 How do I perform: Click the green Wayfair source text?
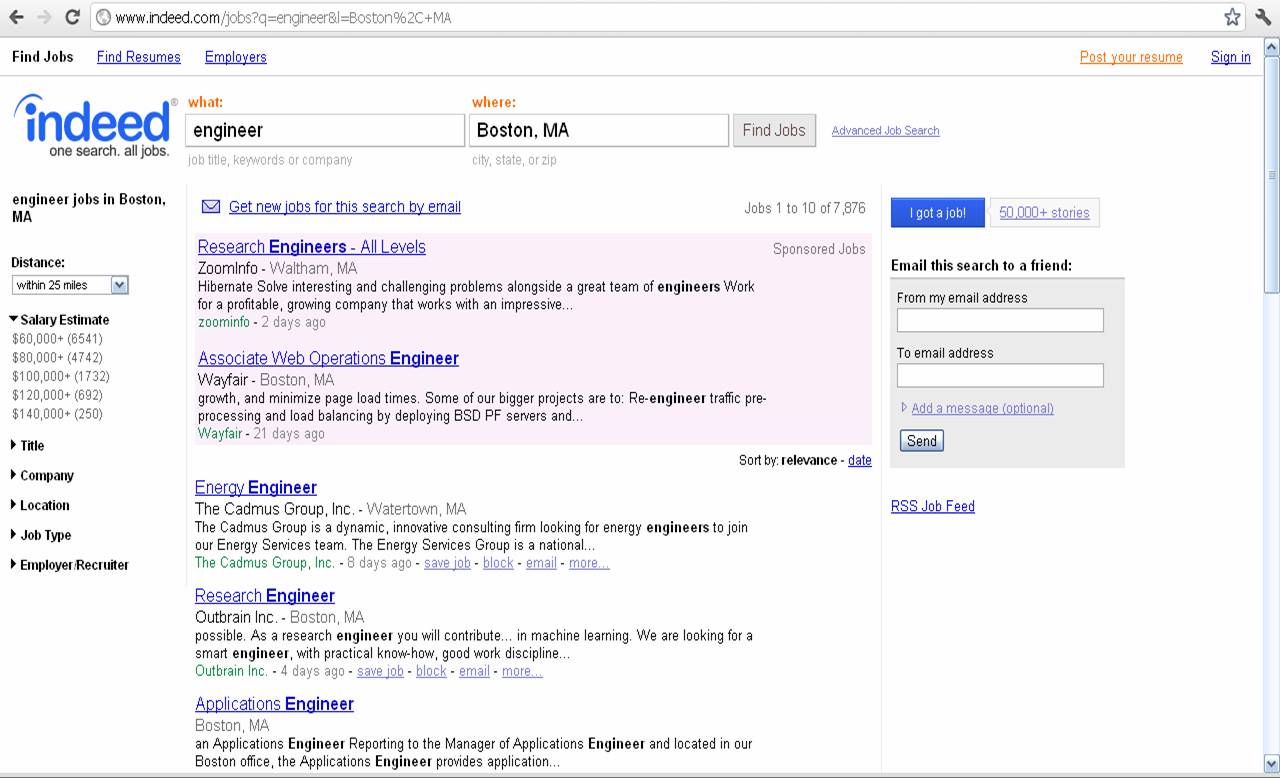[220, 433]
